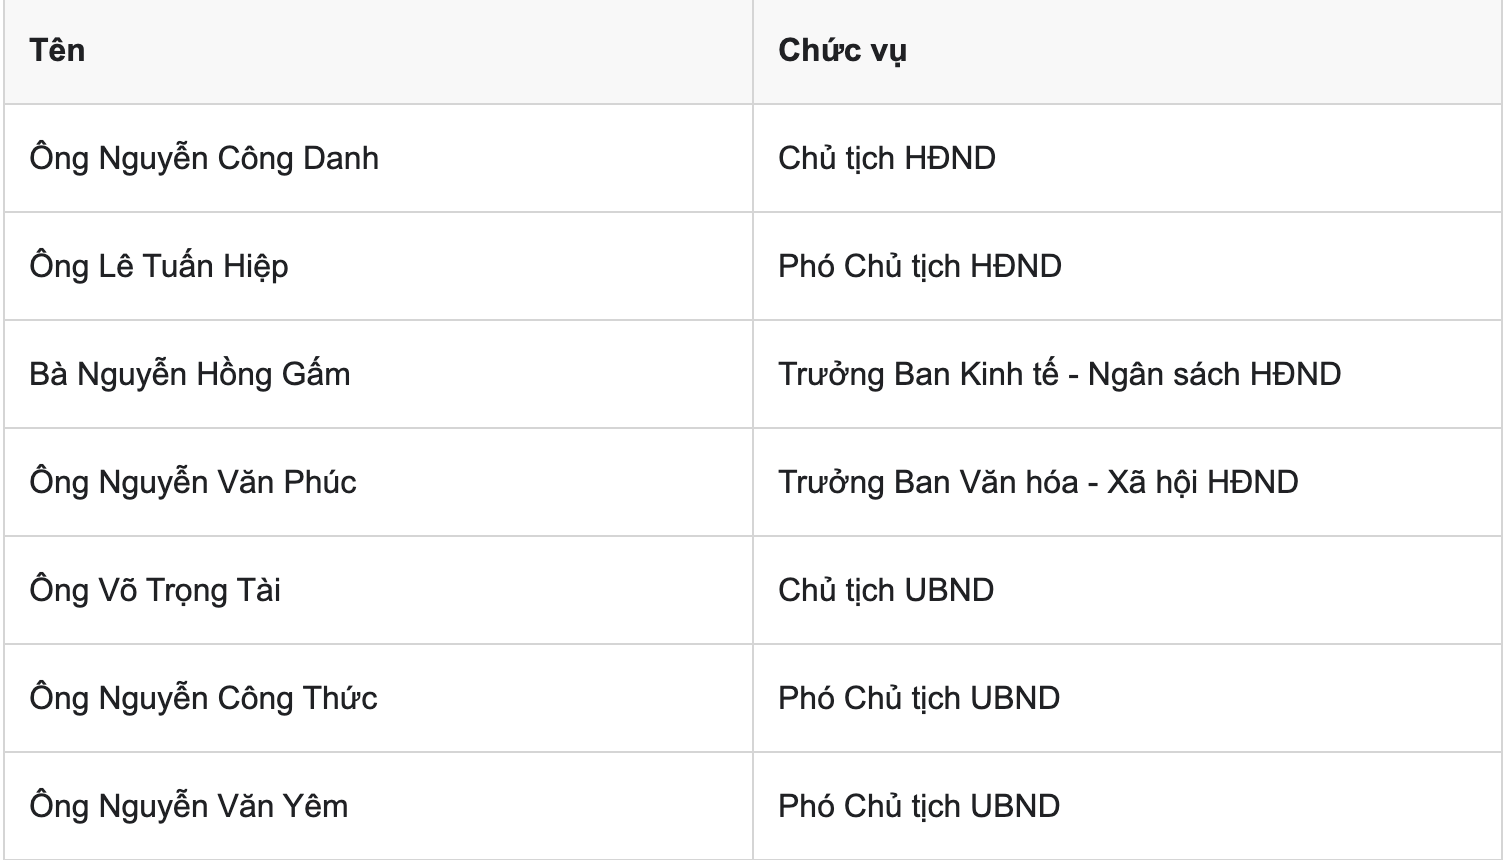The width and height of the screenshot is (1504, 860).
Task: Select 'Trưởng Ban Kinh tế - Ngân sách HĐND'
Action: (1060, 374)
